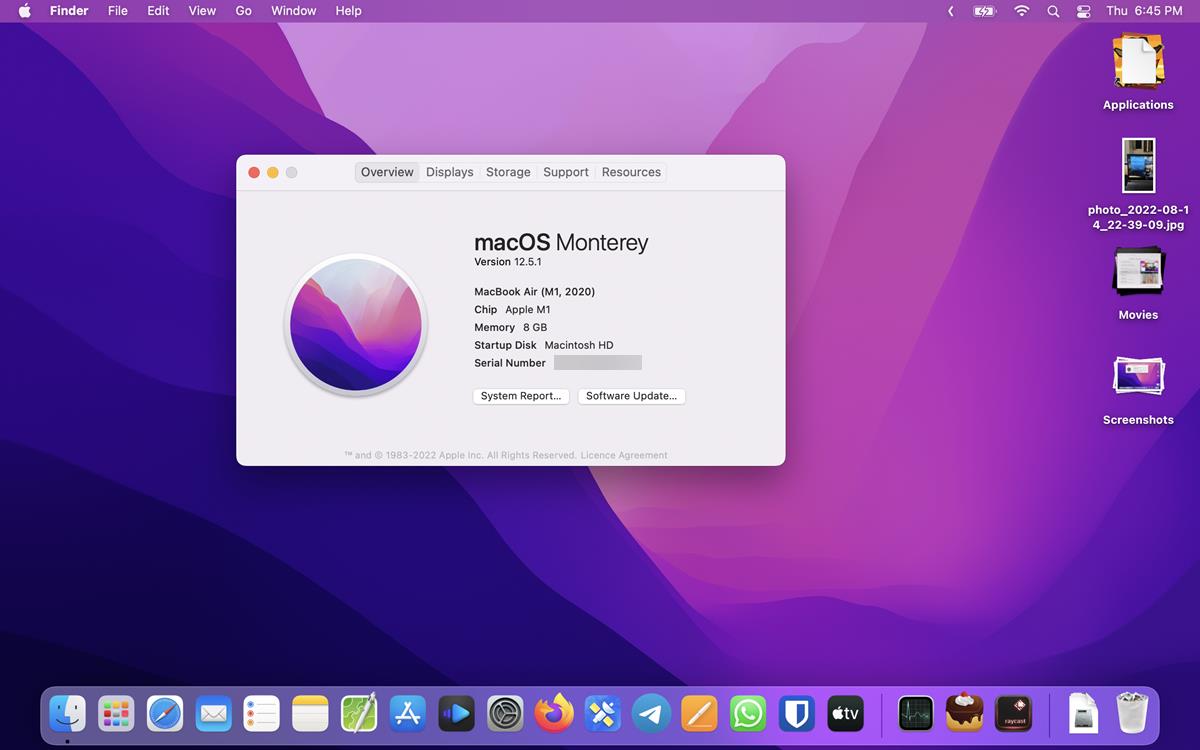Open Control Center in menu bar

[x=1083, y=11]
